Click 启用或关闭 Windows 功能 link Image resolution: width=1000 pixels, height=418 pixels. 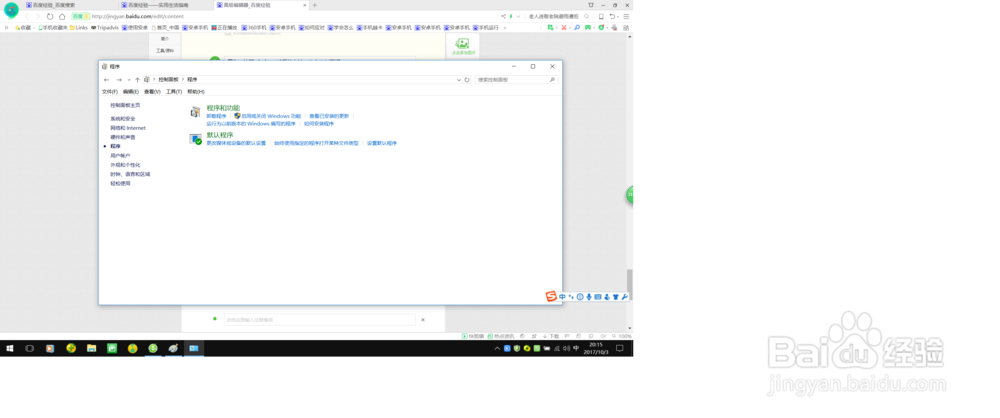(x=271, y=116)
